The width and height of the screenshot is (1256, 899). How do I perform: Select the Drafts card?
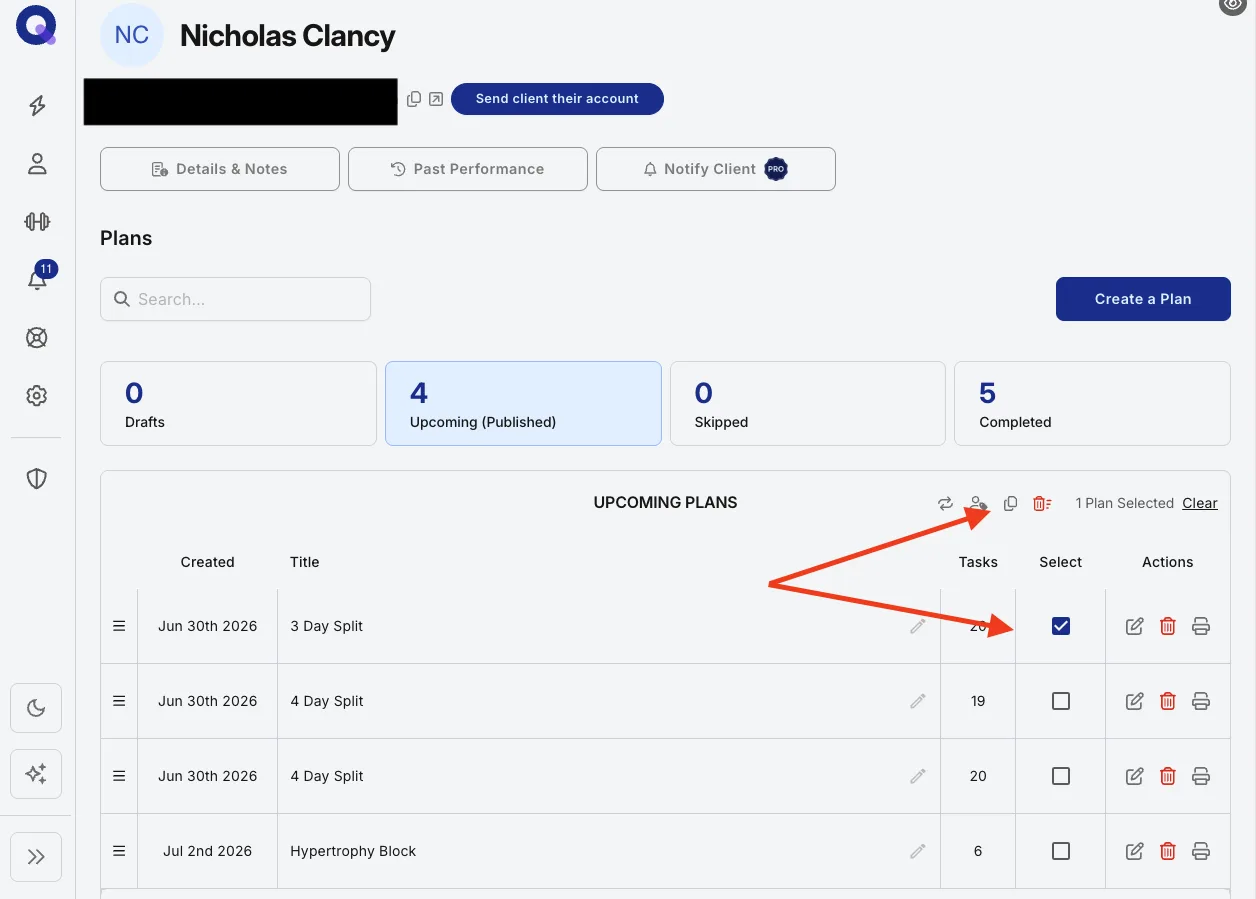(x=238, y=403)
